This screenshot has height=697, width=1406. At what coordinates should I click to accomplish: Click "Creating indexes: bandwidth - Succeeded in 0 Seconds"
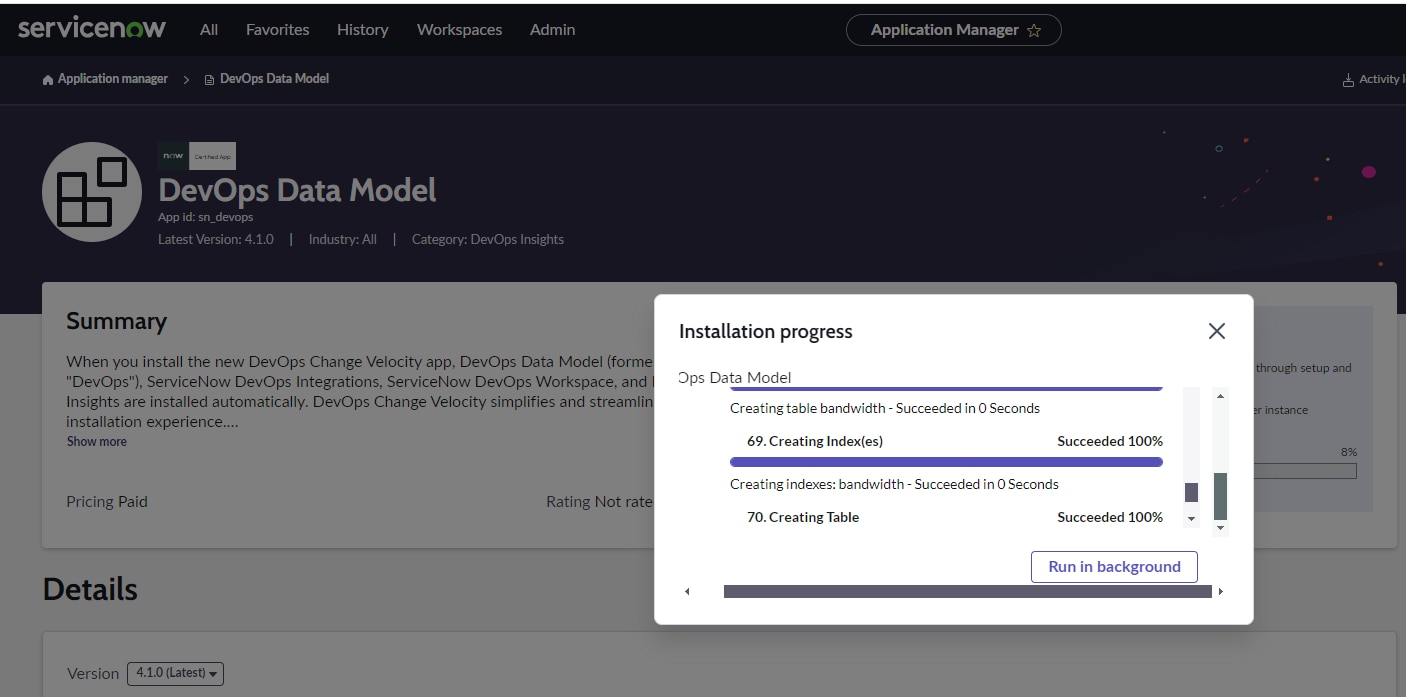click(894, 484)
